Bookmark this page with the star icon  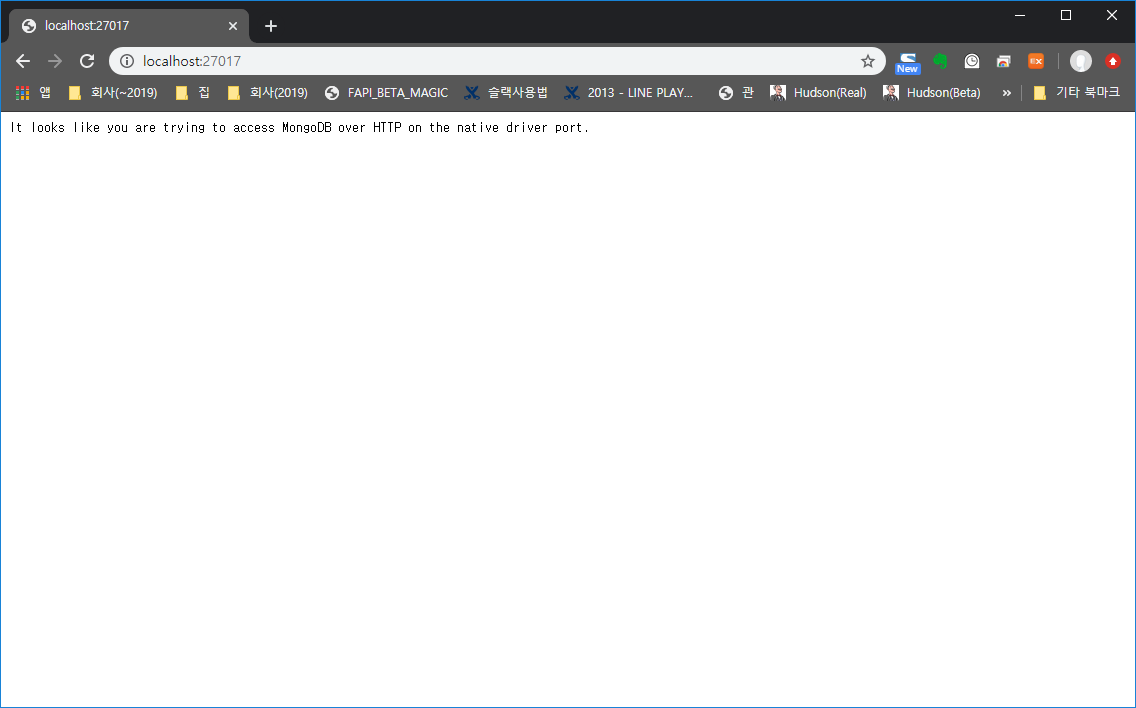867,61
